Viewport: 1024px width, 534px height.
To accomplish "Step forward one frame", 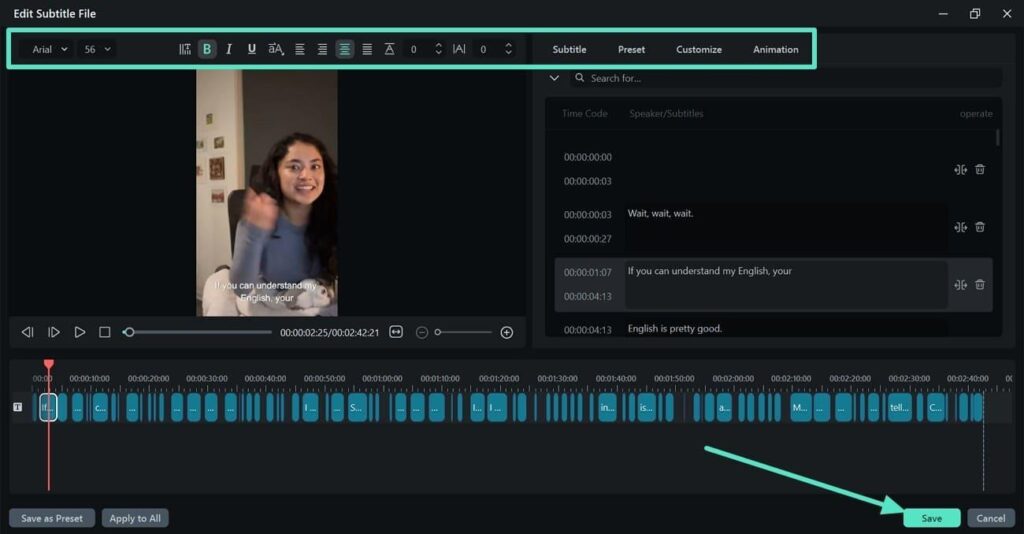I will [54, 332].
